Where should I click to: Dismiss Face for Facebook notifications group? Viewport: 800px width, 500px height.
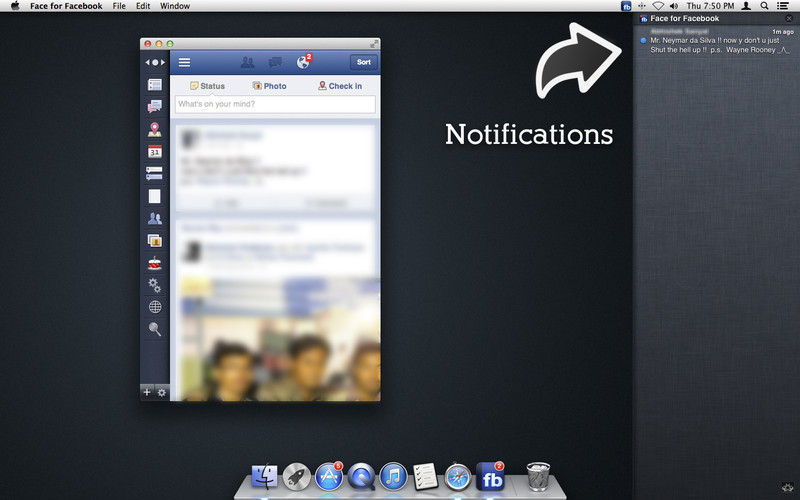coord(789,18)
